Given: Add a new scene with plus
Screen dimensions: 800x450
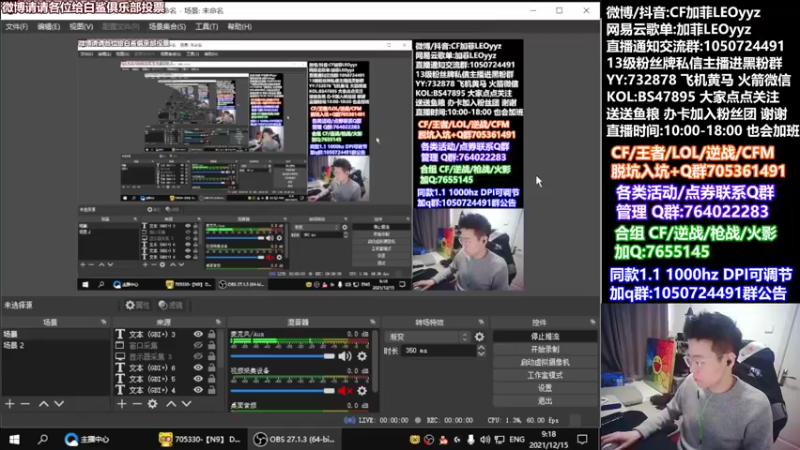Looking at the screenshot, I should pyautogui.click(x=10, y=404).
